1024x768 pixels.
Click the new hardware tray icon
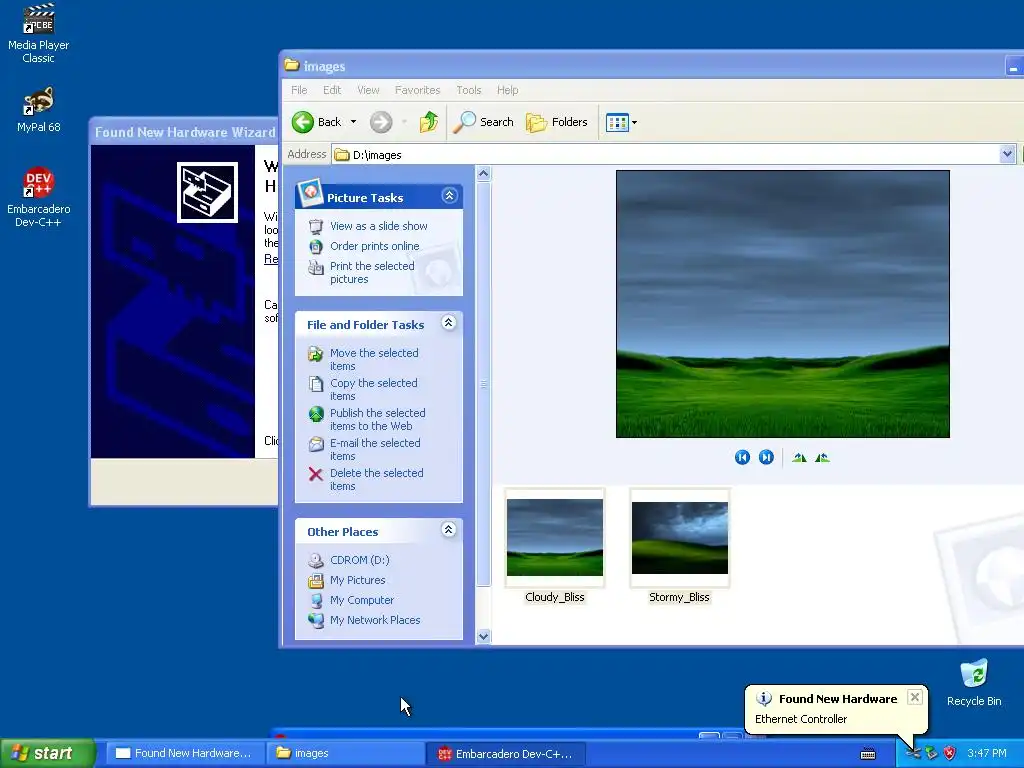pyautogui.click(x=913, y=753)
